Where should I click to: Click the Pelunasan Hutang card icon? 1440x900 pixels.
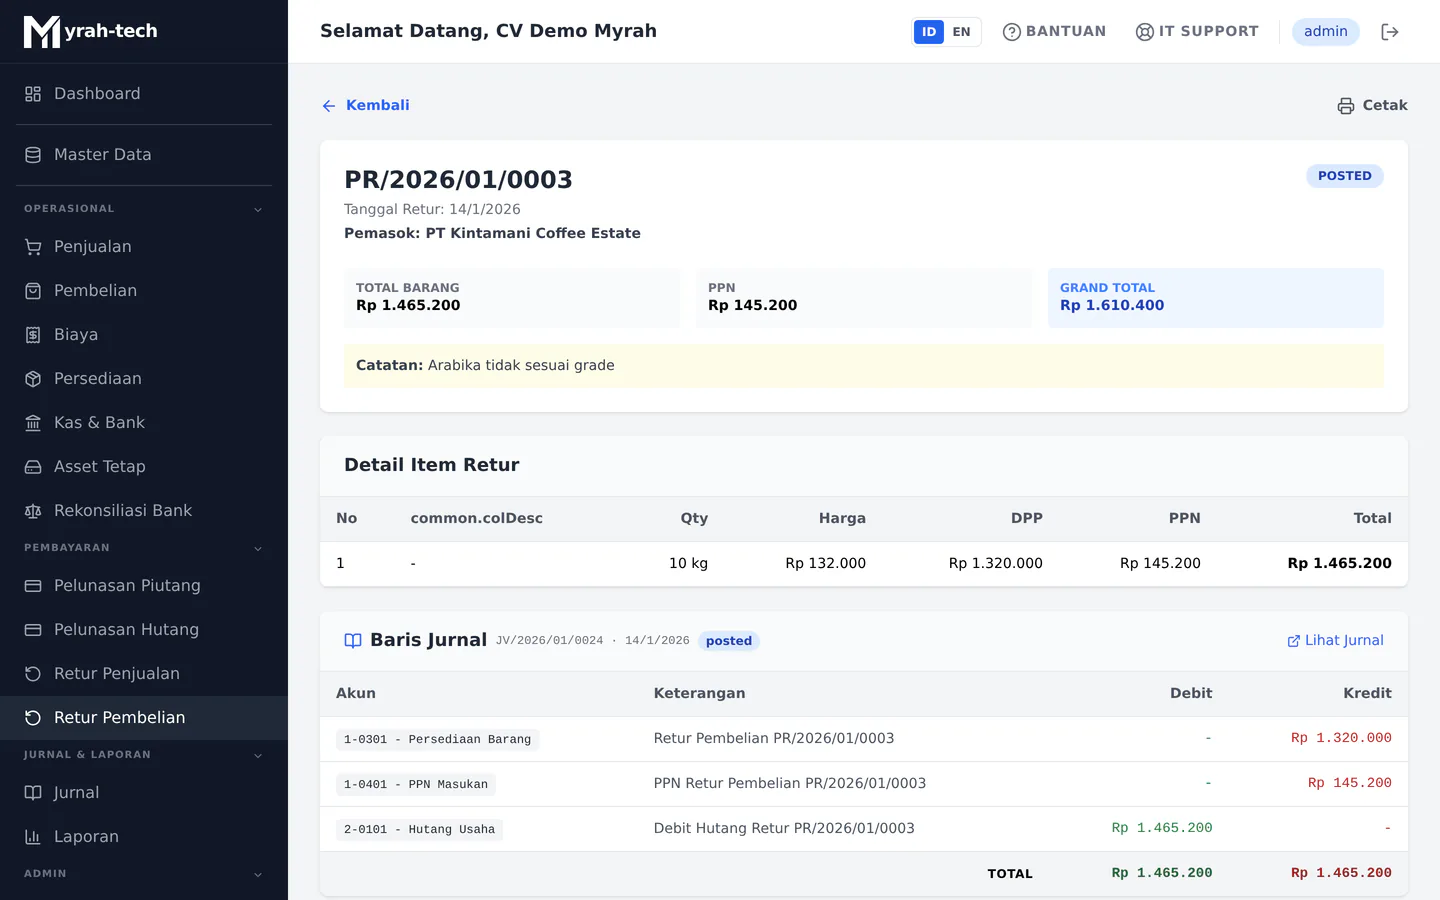point(33,630)
